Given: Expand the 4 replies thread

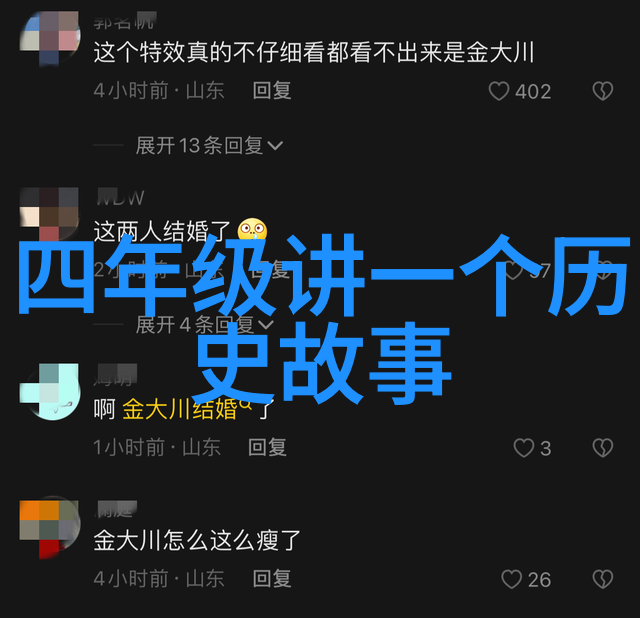Looking at the screenshot, I should click(204, 325).
